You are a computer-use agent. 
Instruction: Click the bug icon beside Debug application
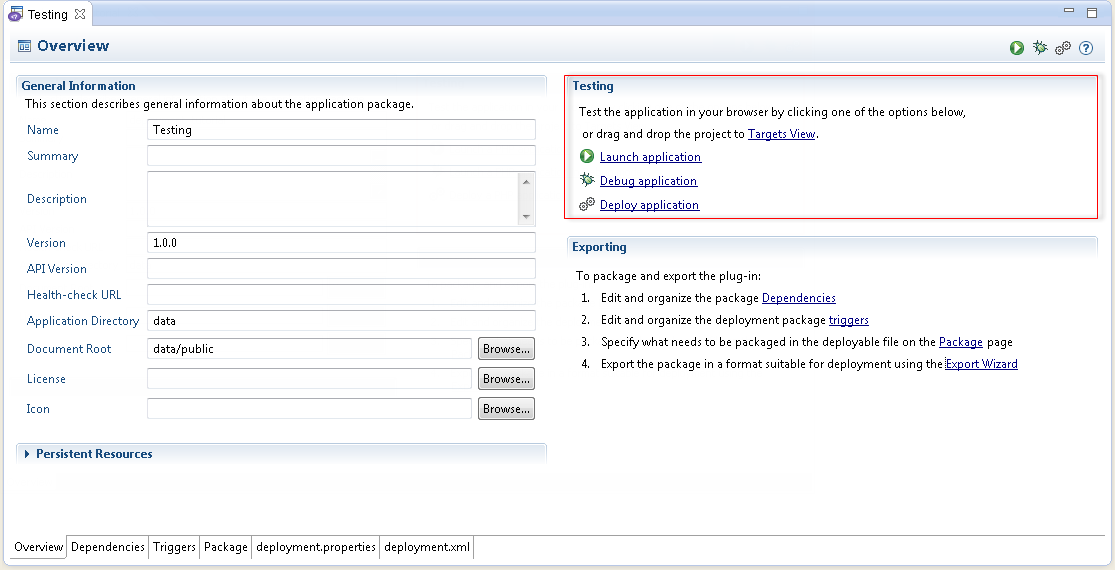tap(587, 180)
